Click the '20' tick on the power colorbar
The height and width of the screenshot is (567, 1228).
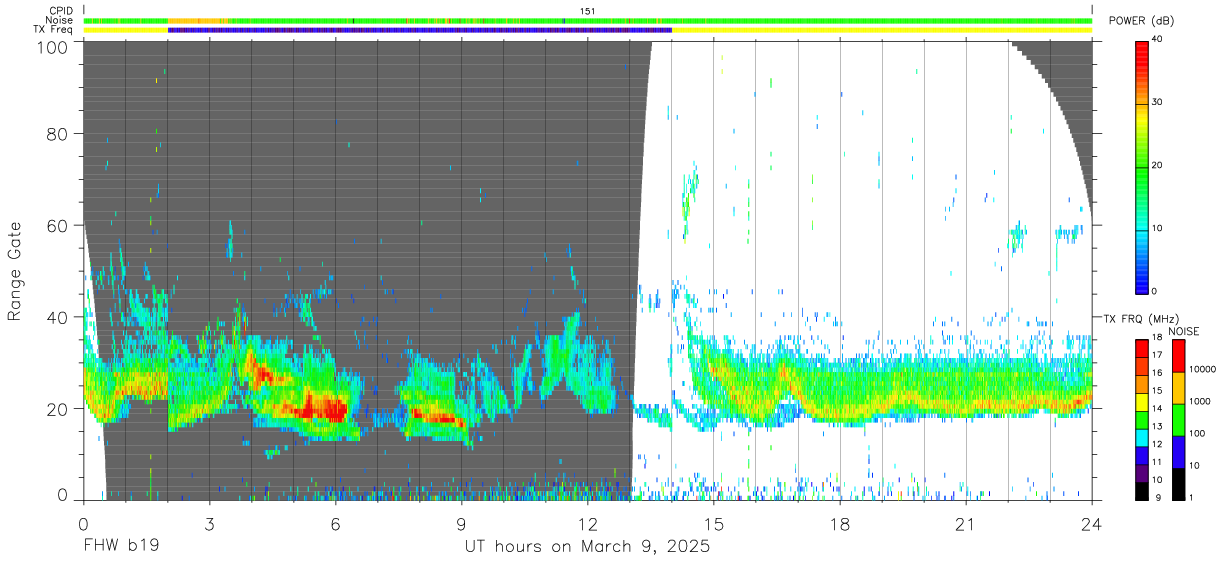tap(1159, 166)
